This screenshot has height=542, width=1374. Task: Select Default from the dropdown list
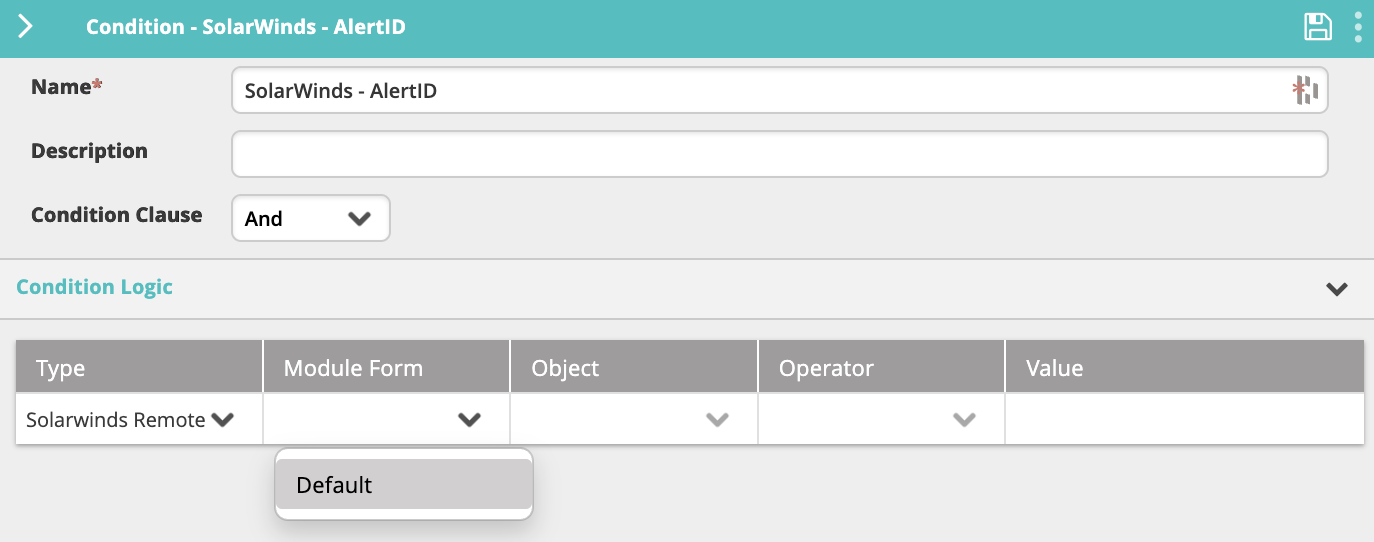(404, 485)
